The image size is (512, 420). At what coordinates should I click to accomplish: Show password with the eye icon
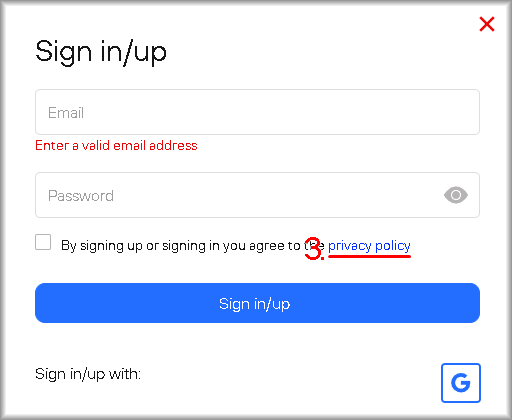(x=456, y=195)
